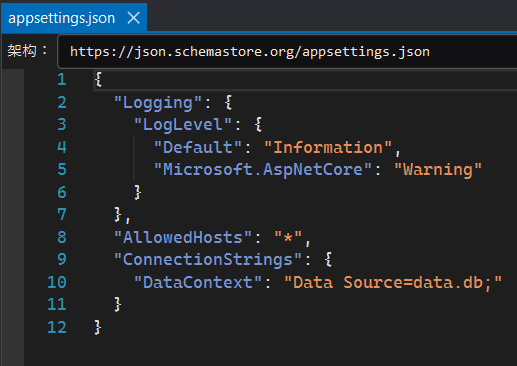The image size is (517, 366).
Task: Click the "ConnectionStrings" key
Action: click(207, 259)
